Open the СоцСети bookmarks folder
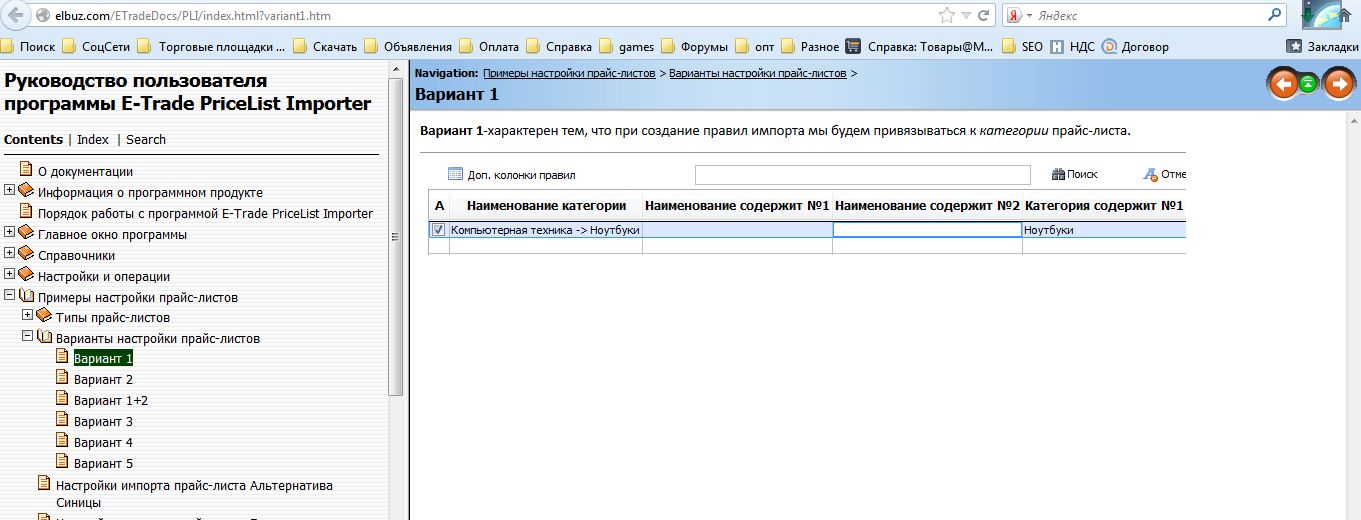 tap(96, 46)
